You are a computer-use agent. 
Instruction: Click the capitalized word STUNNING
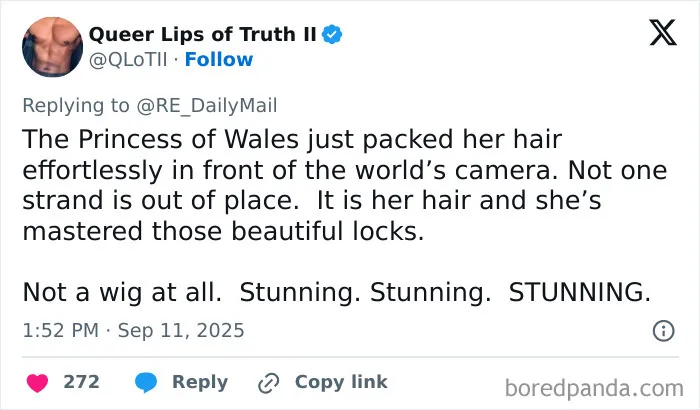(x=579, y=293)
